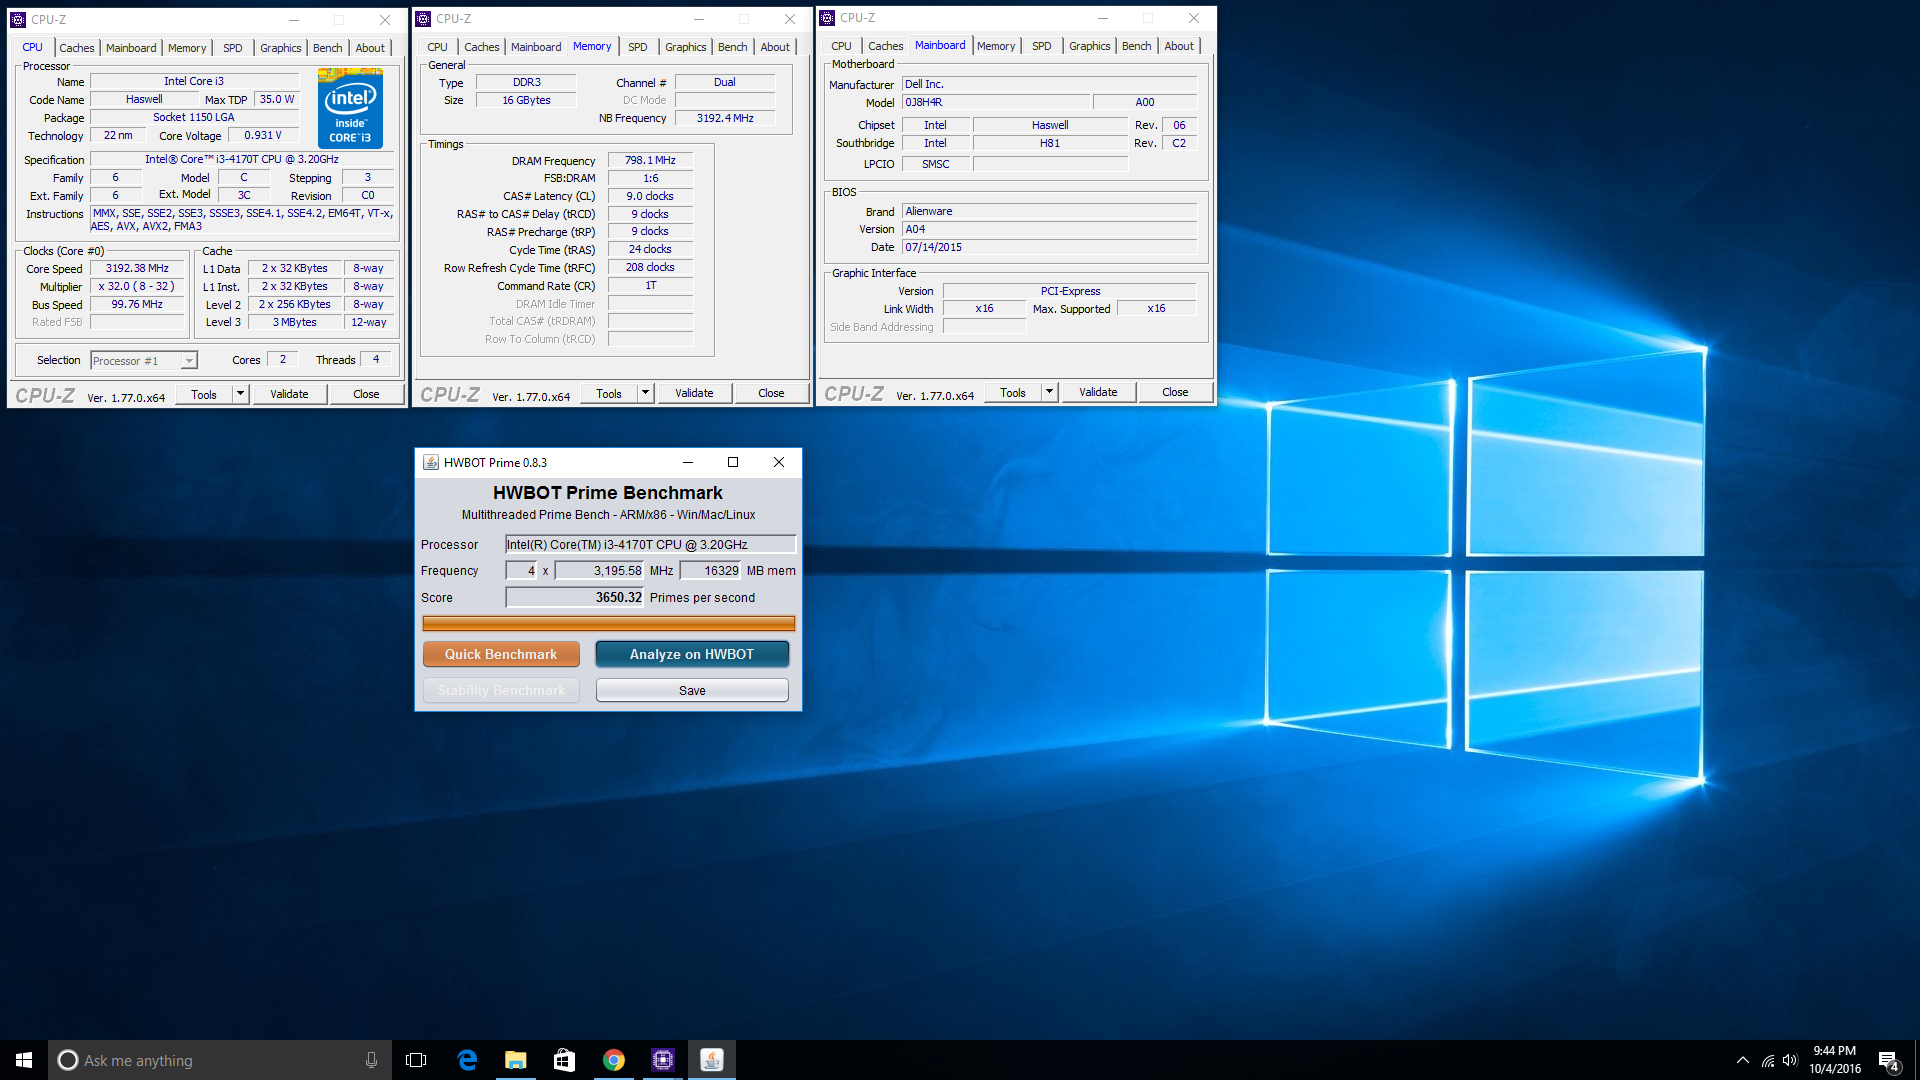Viewport: 1920px width, 1080px height.
Task: Click the Cortana circle icon
Action: coord(67,1060)
